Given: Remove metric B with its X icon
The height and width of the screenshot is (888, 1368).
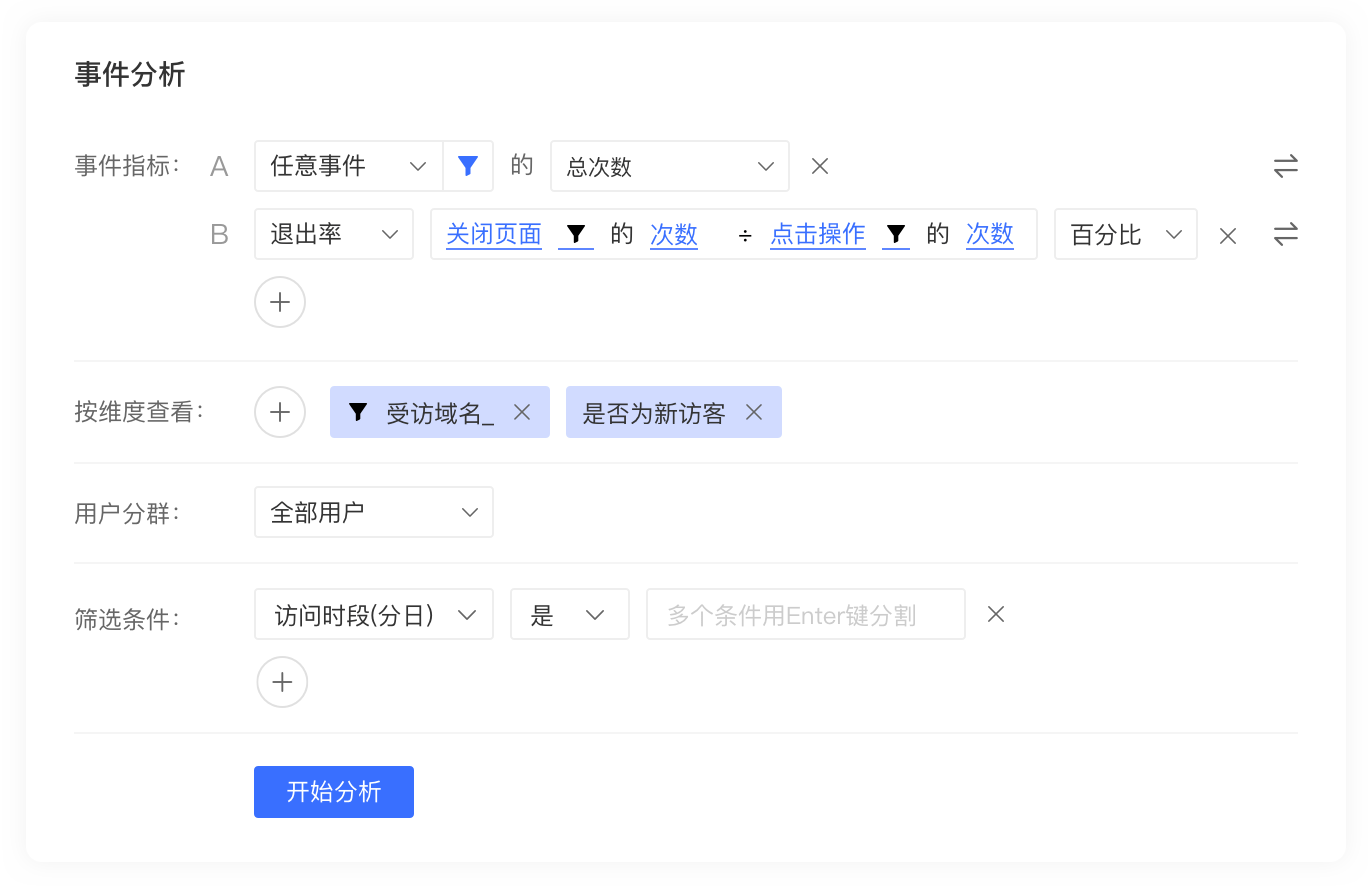Looking at the screenshot, I should click(x=1228, y=236).
